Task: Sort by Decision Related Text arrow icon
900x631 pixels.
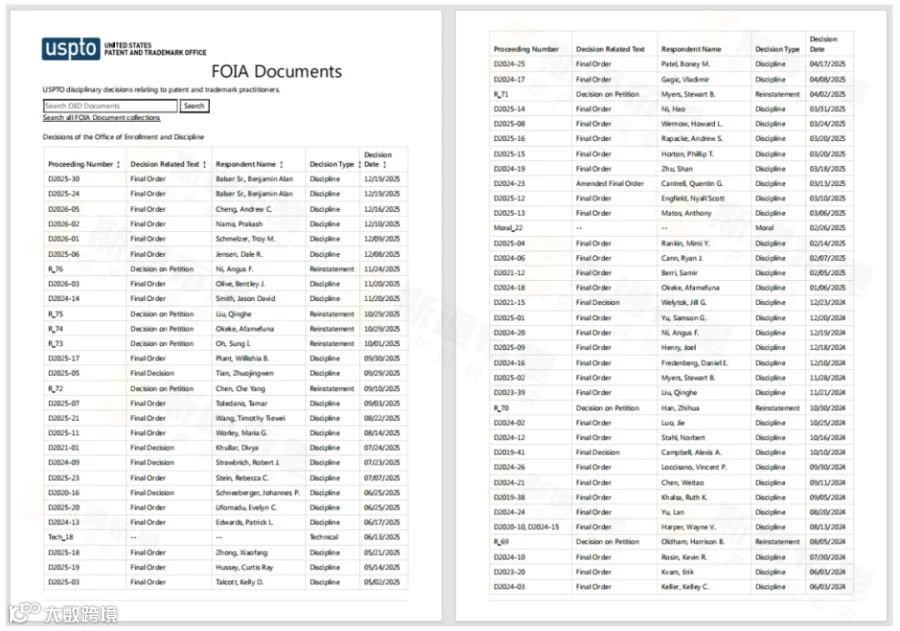Action: pos(204,165)
